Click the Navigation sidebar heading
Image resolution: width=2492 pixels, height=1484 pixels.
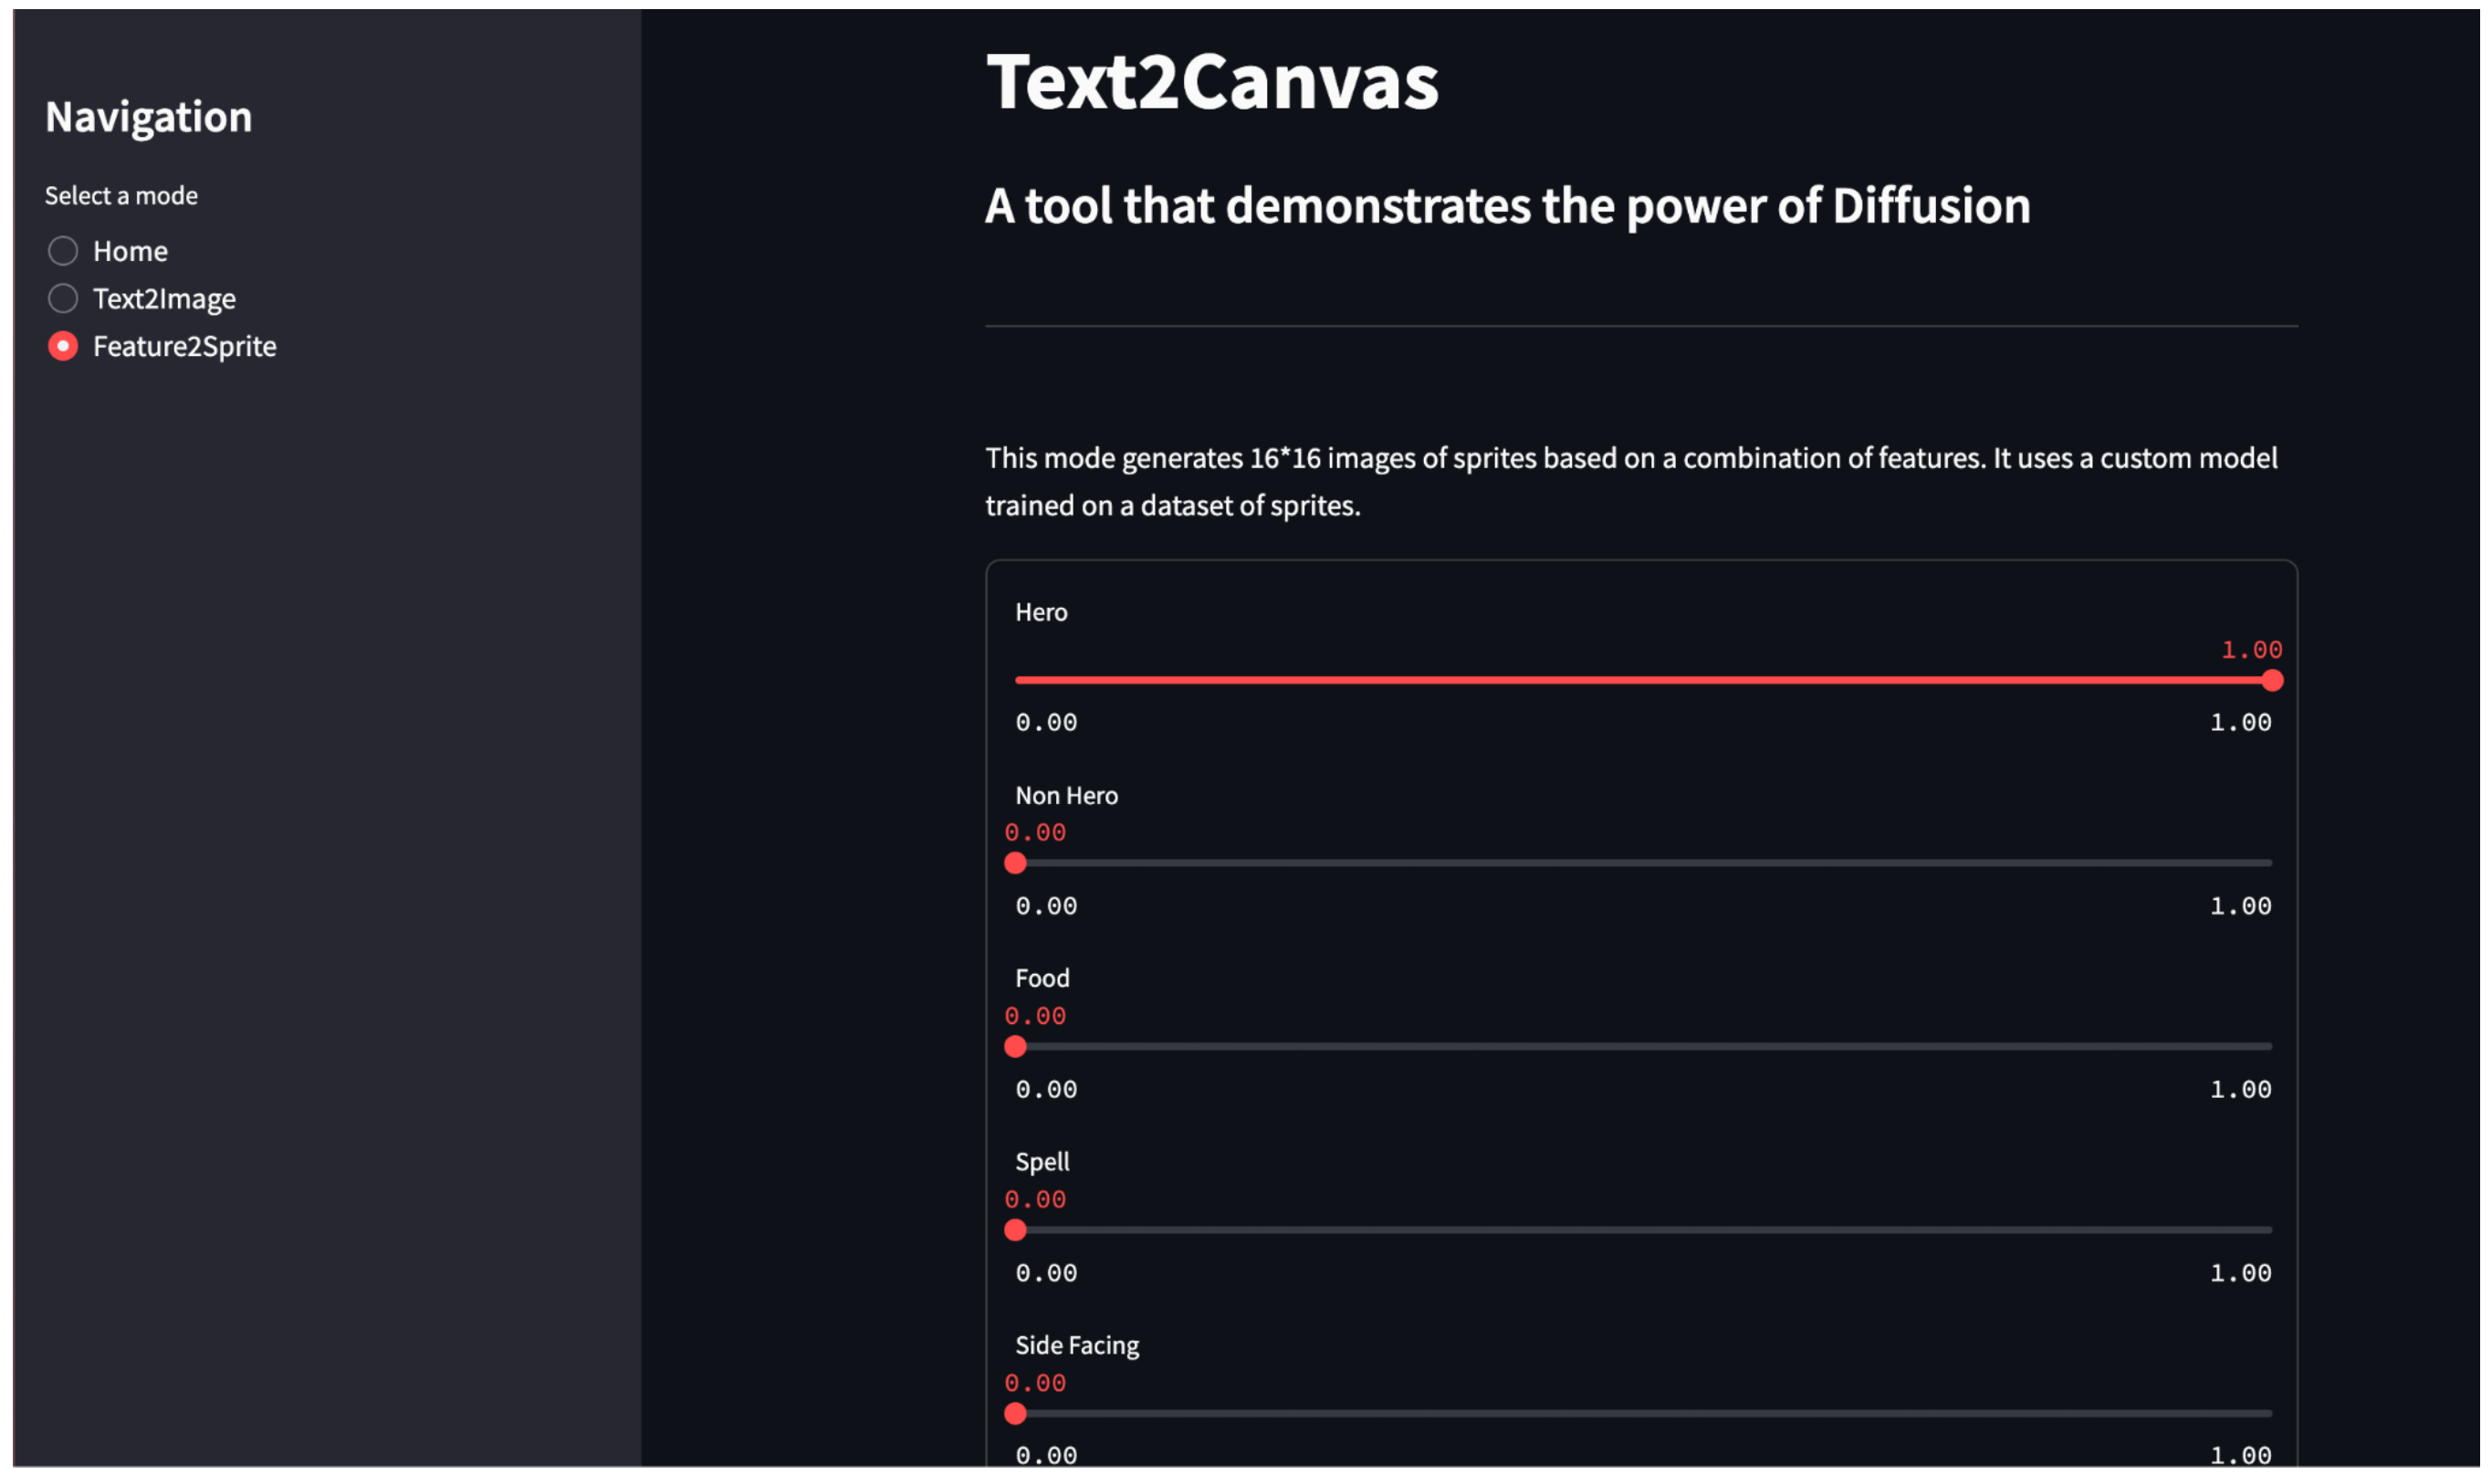click(x=149, y=117)
